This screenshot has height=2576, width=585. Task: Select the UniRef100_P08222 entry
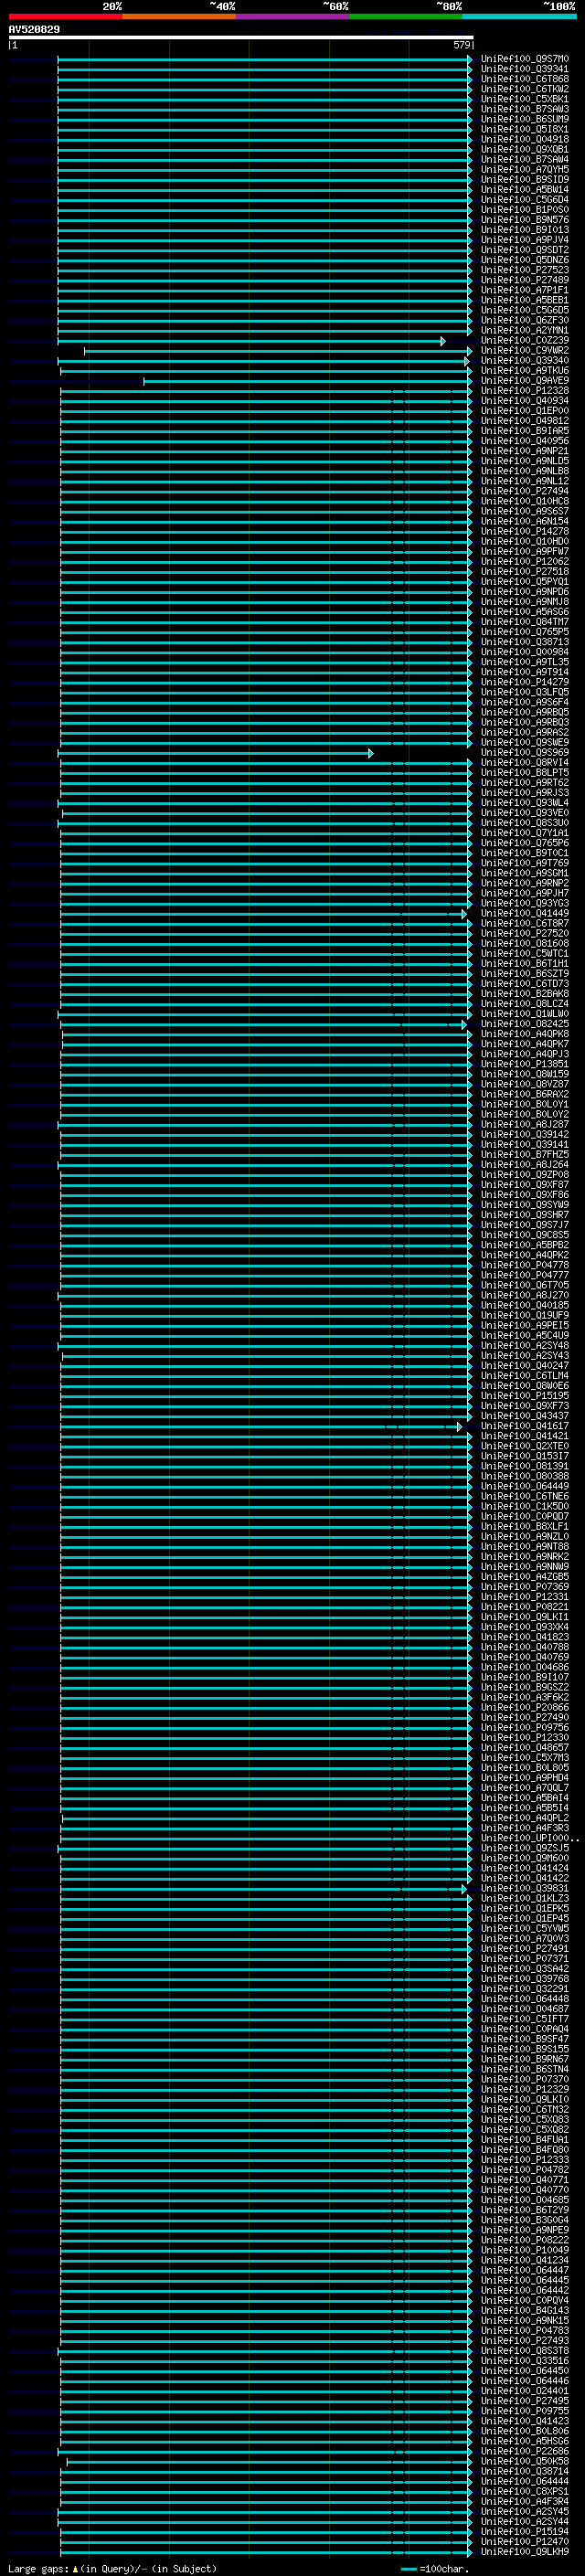[x=524, y=2241]
